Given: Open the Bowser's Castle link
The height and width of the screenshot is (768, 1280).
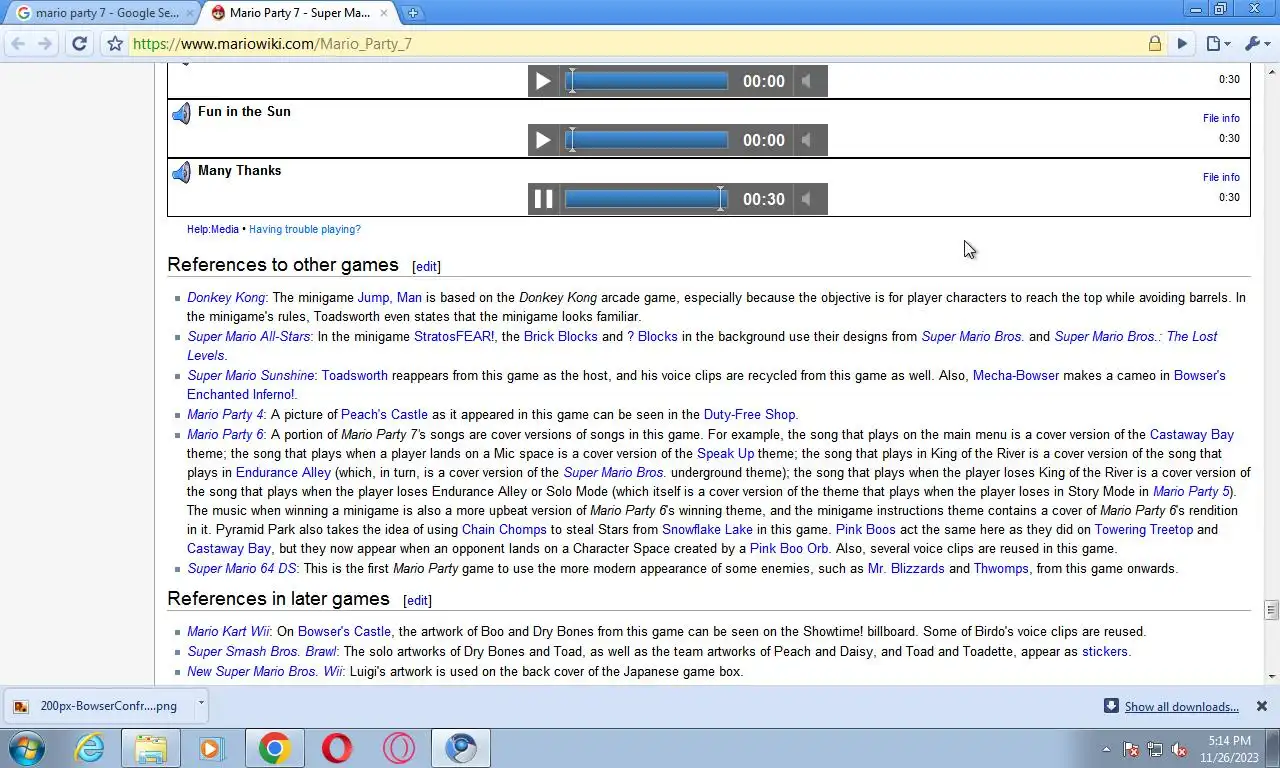Looking at the screenshot, I should coord(344,631).
